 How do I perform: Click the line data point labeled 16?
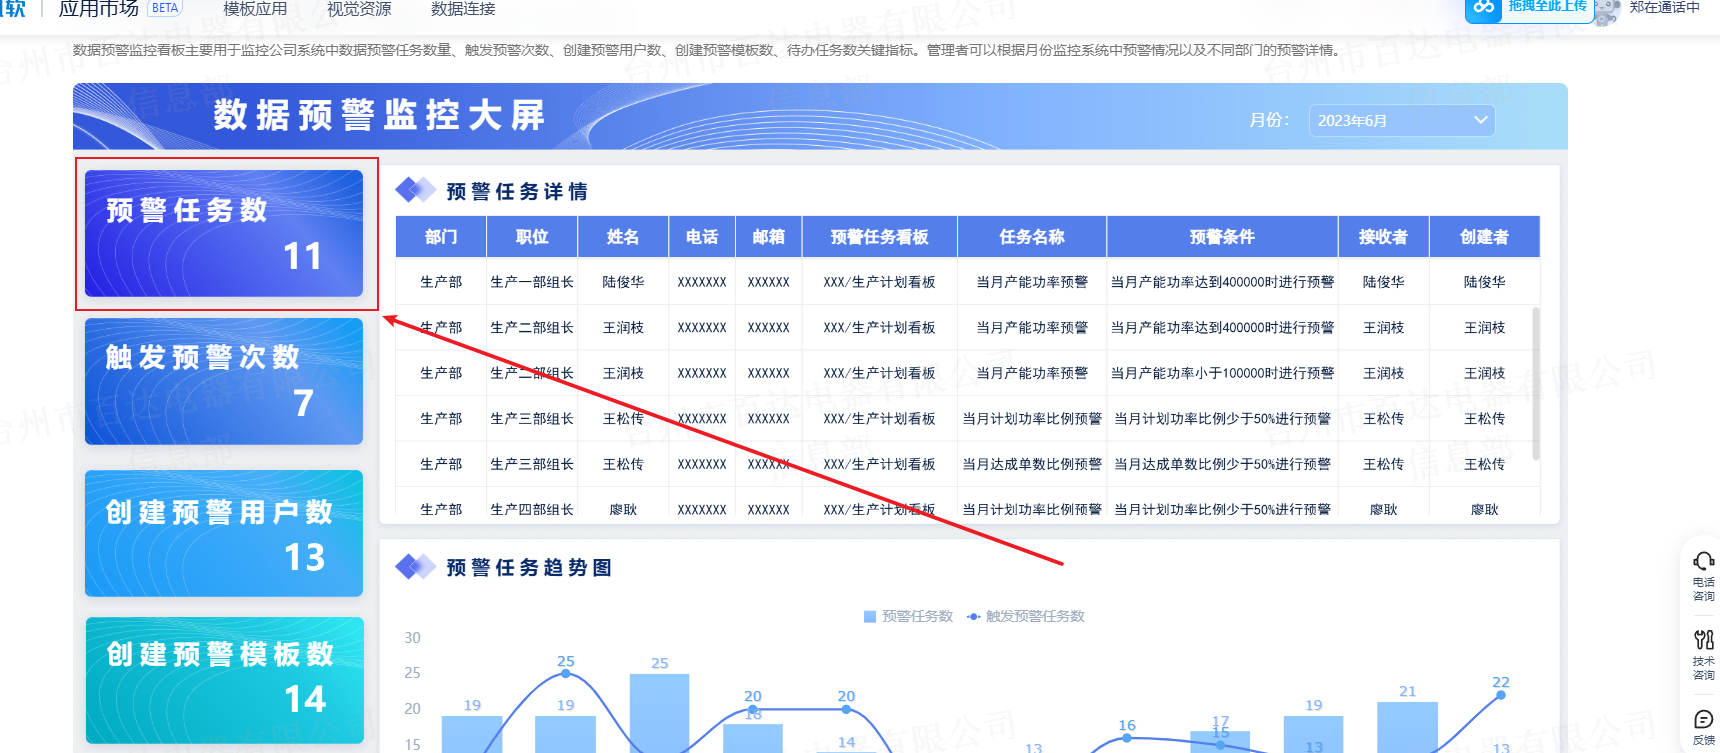[1127, 738]
